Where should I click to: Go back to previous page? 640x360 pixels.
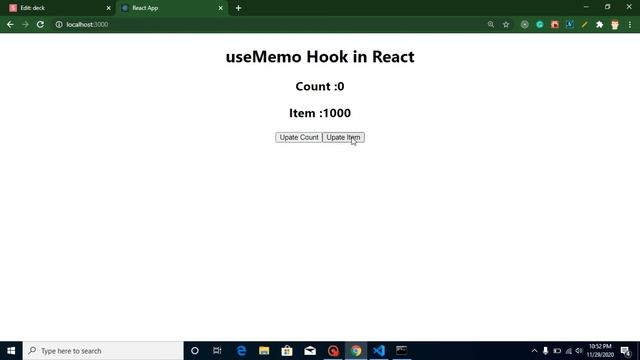point(10,24)
